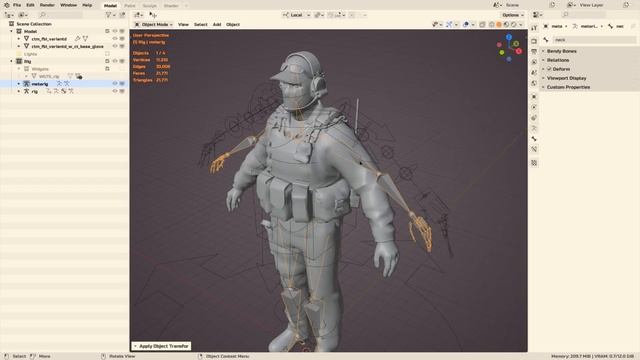This screenshot has width=640, height=360.
Task: Click the bone name field 'neck'
Action: pyautogui.click(x=594, y=40)
